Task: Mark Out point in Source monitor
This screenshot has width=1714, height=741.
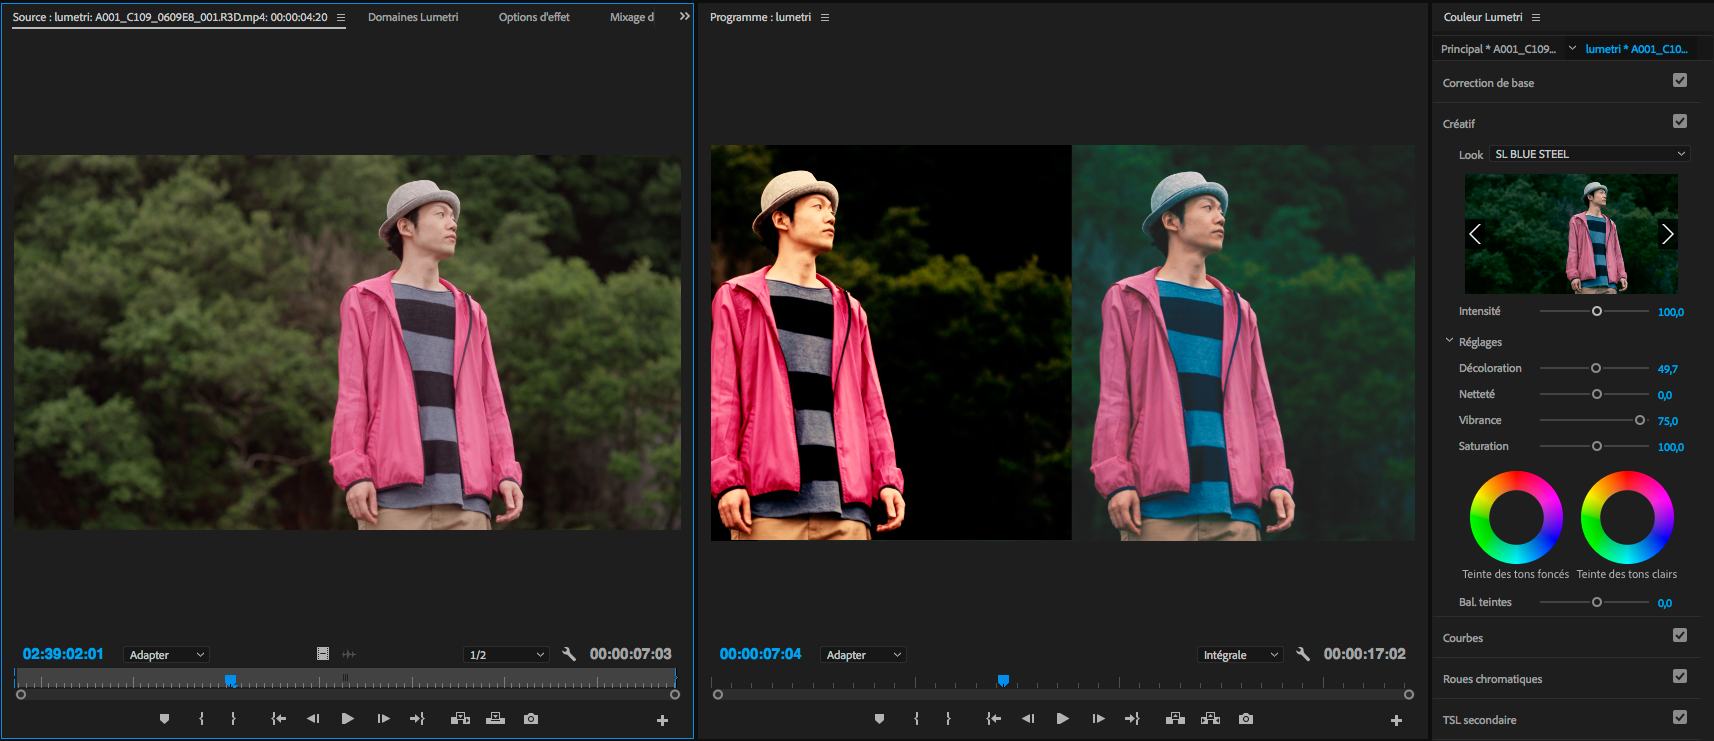Action: tap(233, 719)
